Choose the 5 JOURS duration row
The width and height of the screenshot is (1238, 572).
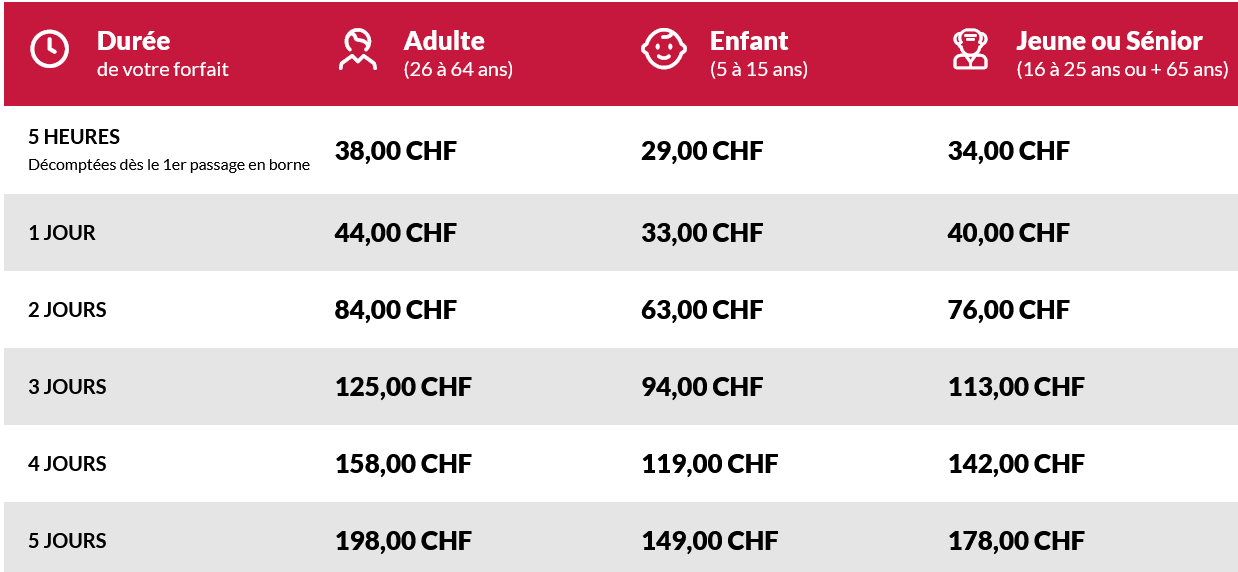(67, 541)
